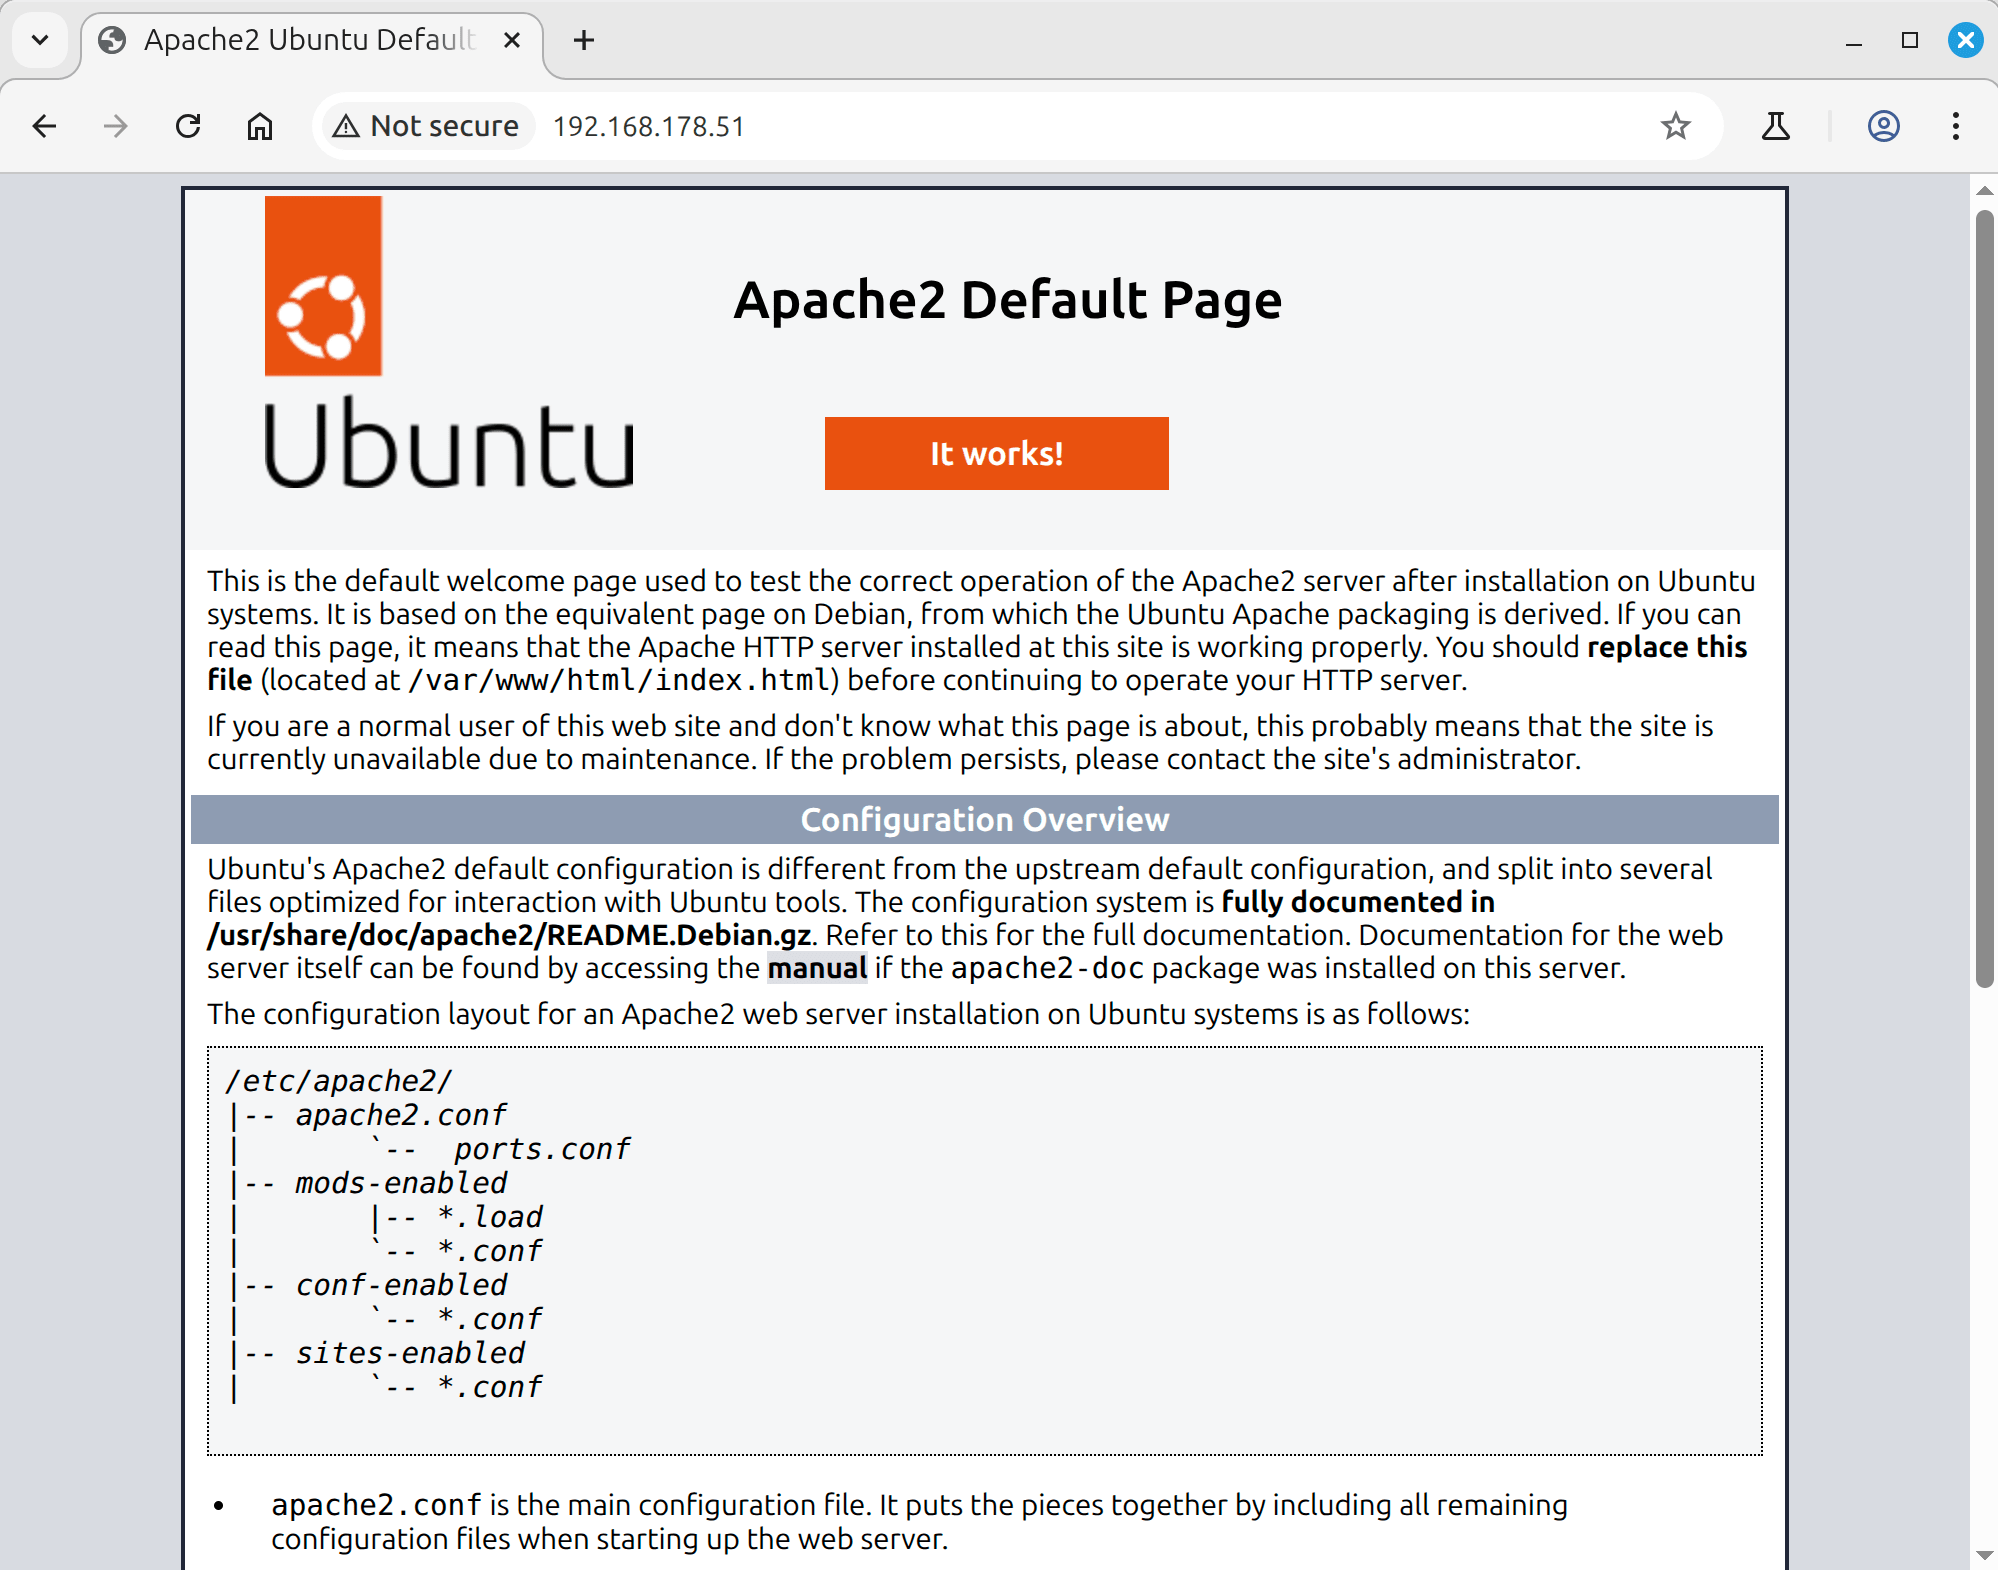Click mods-enabled in the config tree
Image resolution: width=1998 pixels, height=1570 pixels.
click(x=401, y=1183)
